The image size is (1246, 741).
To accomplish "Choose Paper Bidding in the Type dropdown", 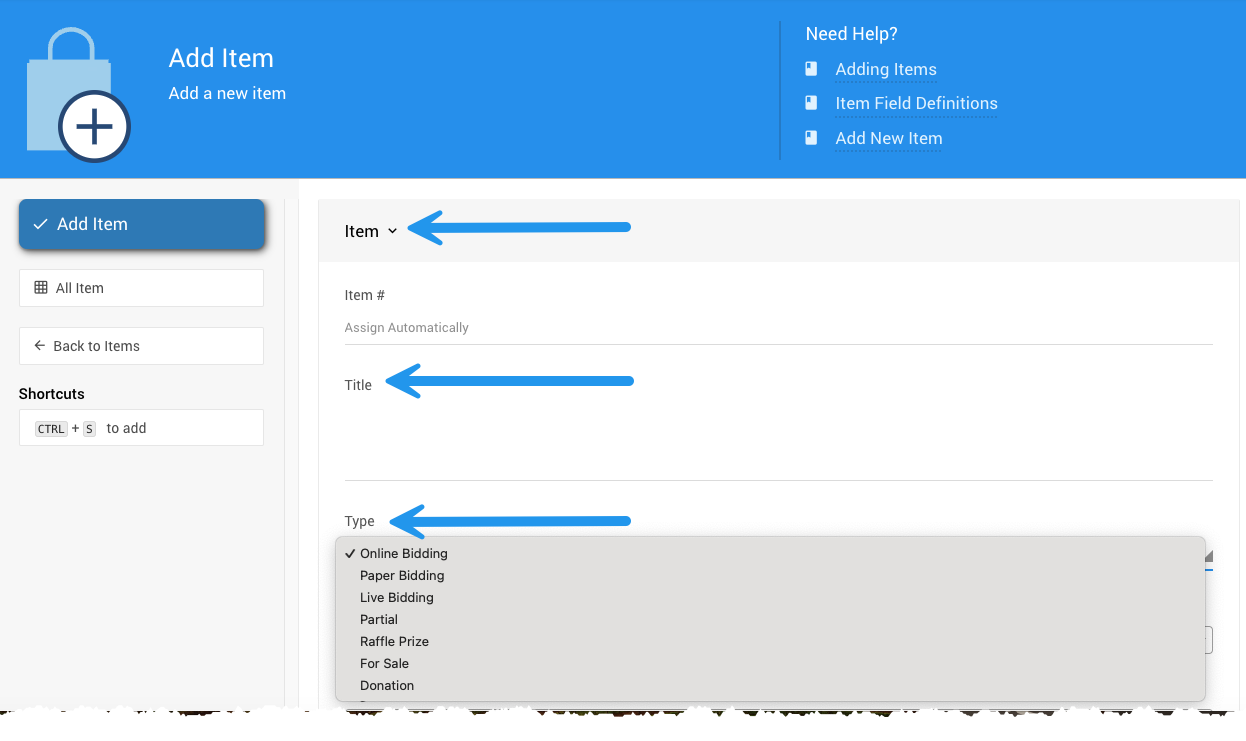I will (x=402, y=575).
